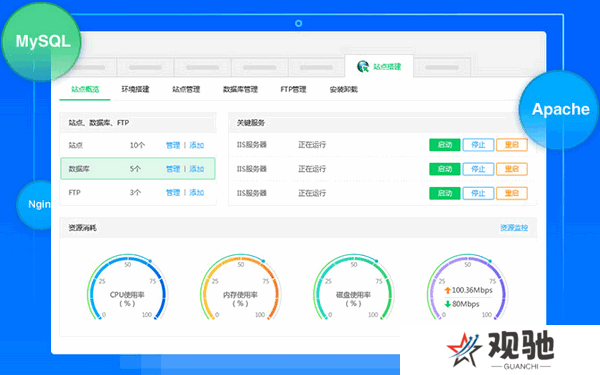The width and height of the screenshot is (600, 375).
Task: Go to the FTP管理 tab
Action: pos(293,90)
